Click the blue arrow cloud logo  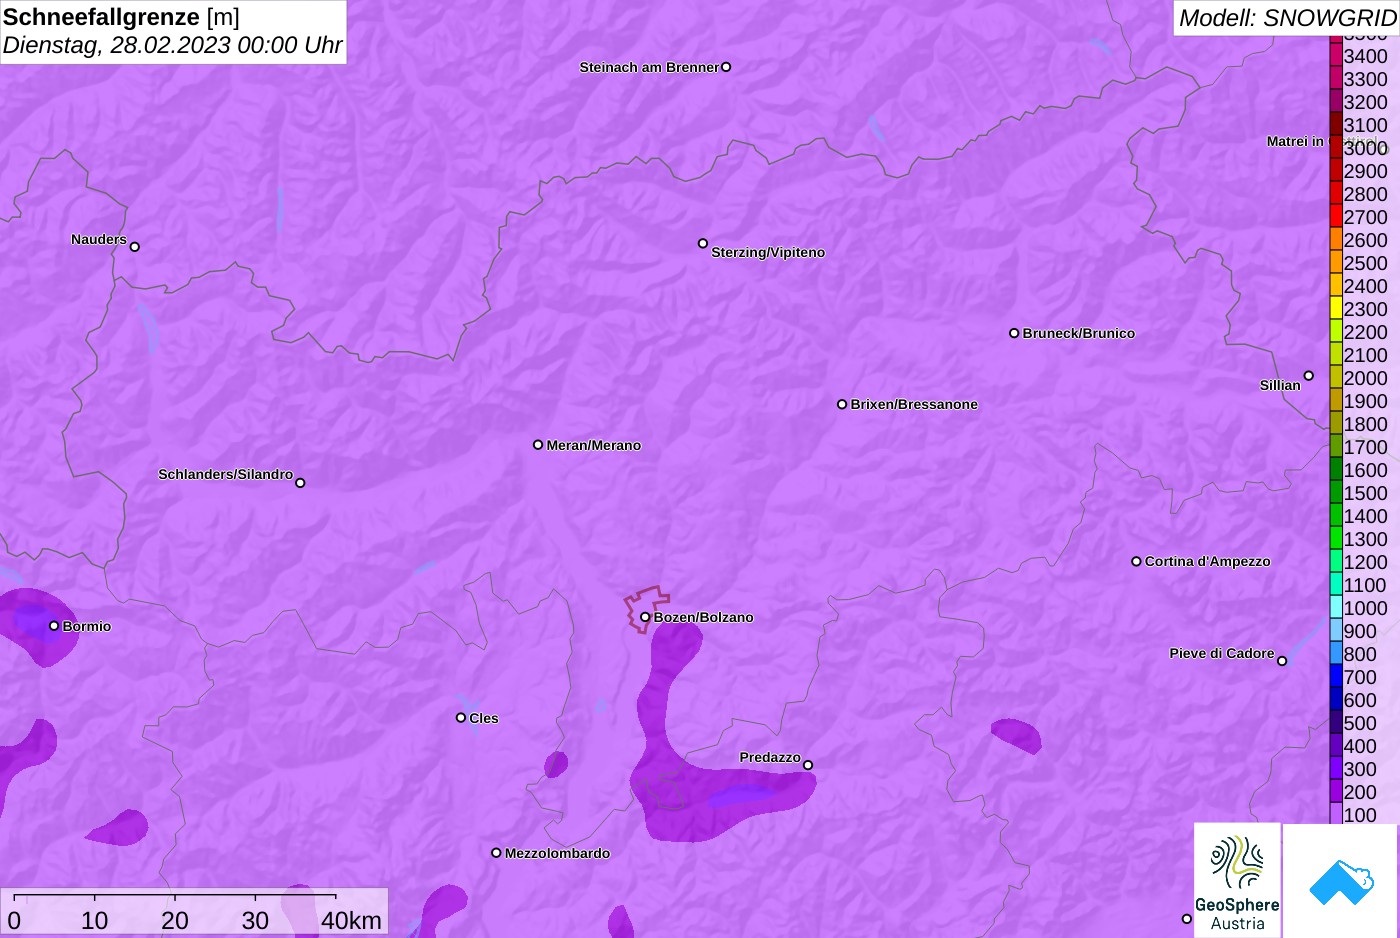(1341, 880)
